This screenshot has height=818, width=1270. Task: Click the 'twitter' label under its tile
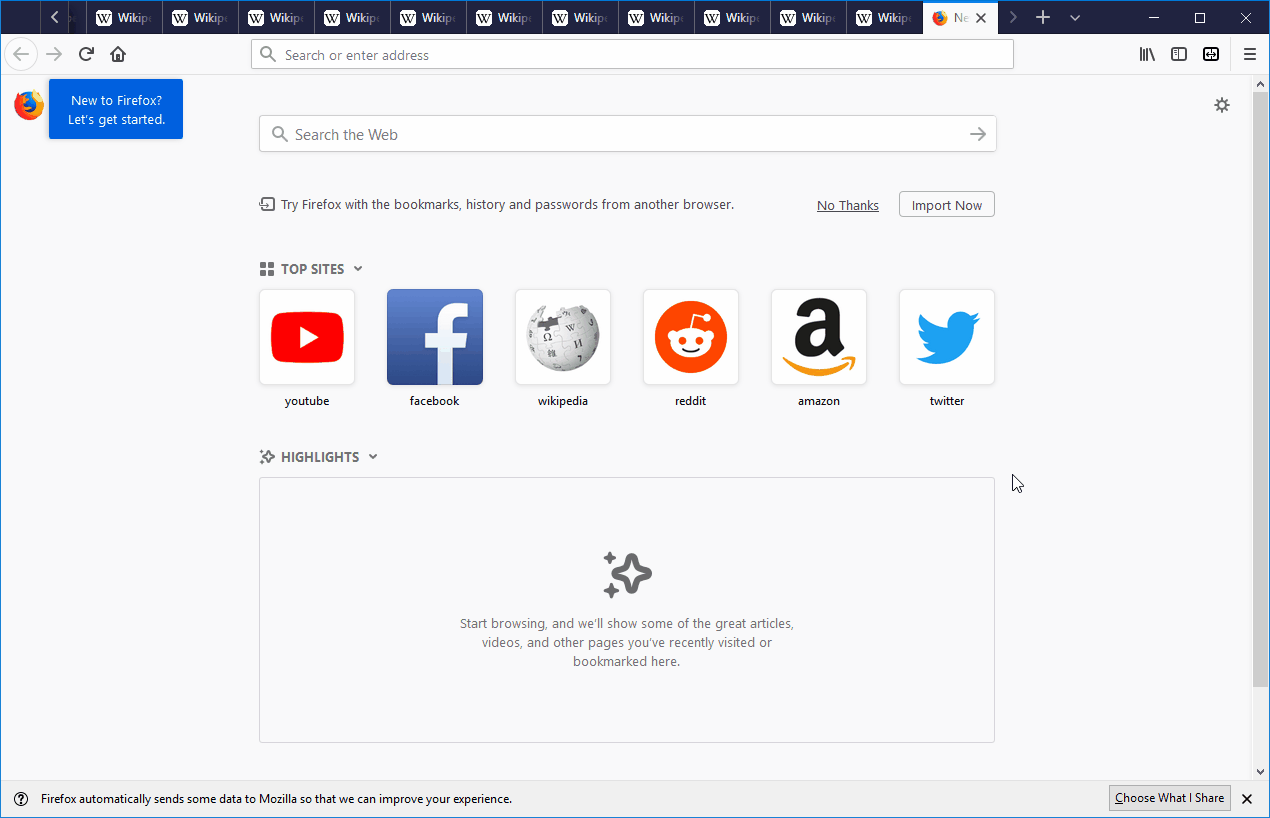(947, 401)
